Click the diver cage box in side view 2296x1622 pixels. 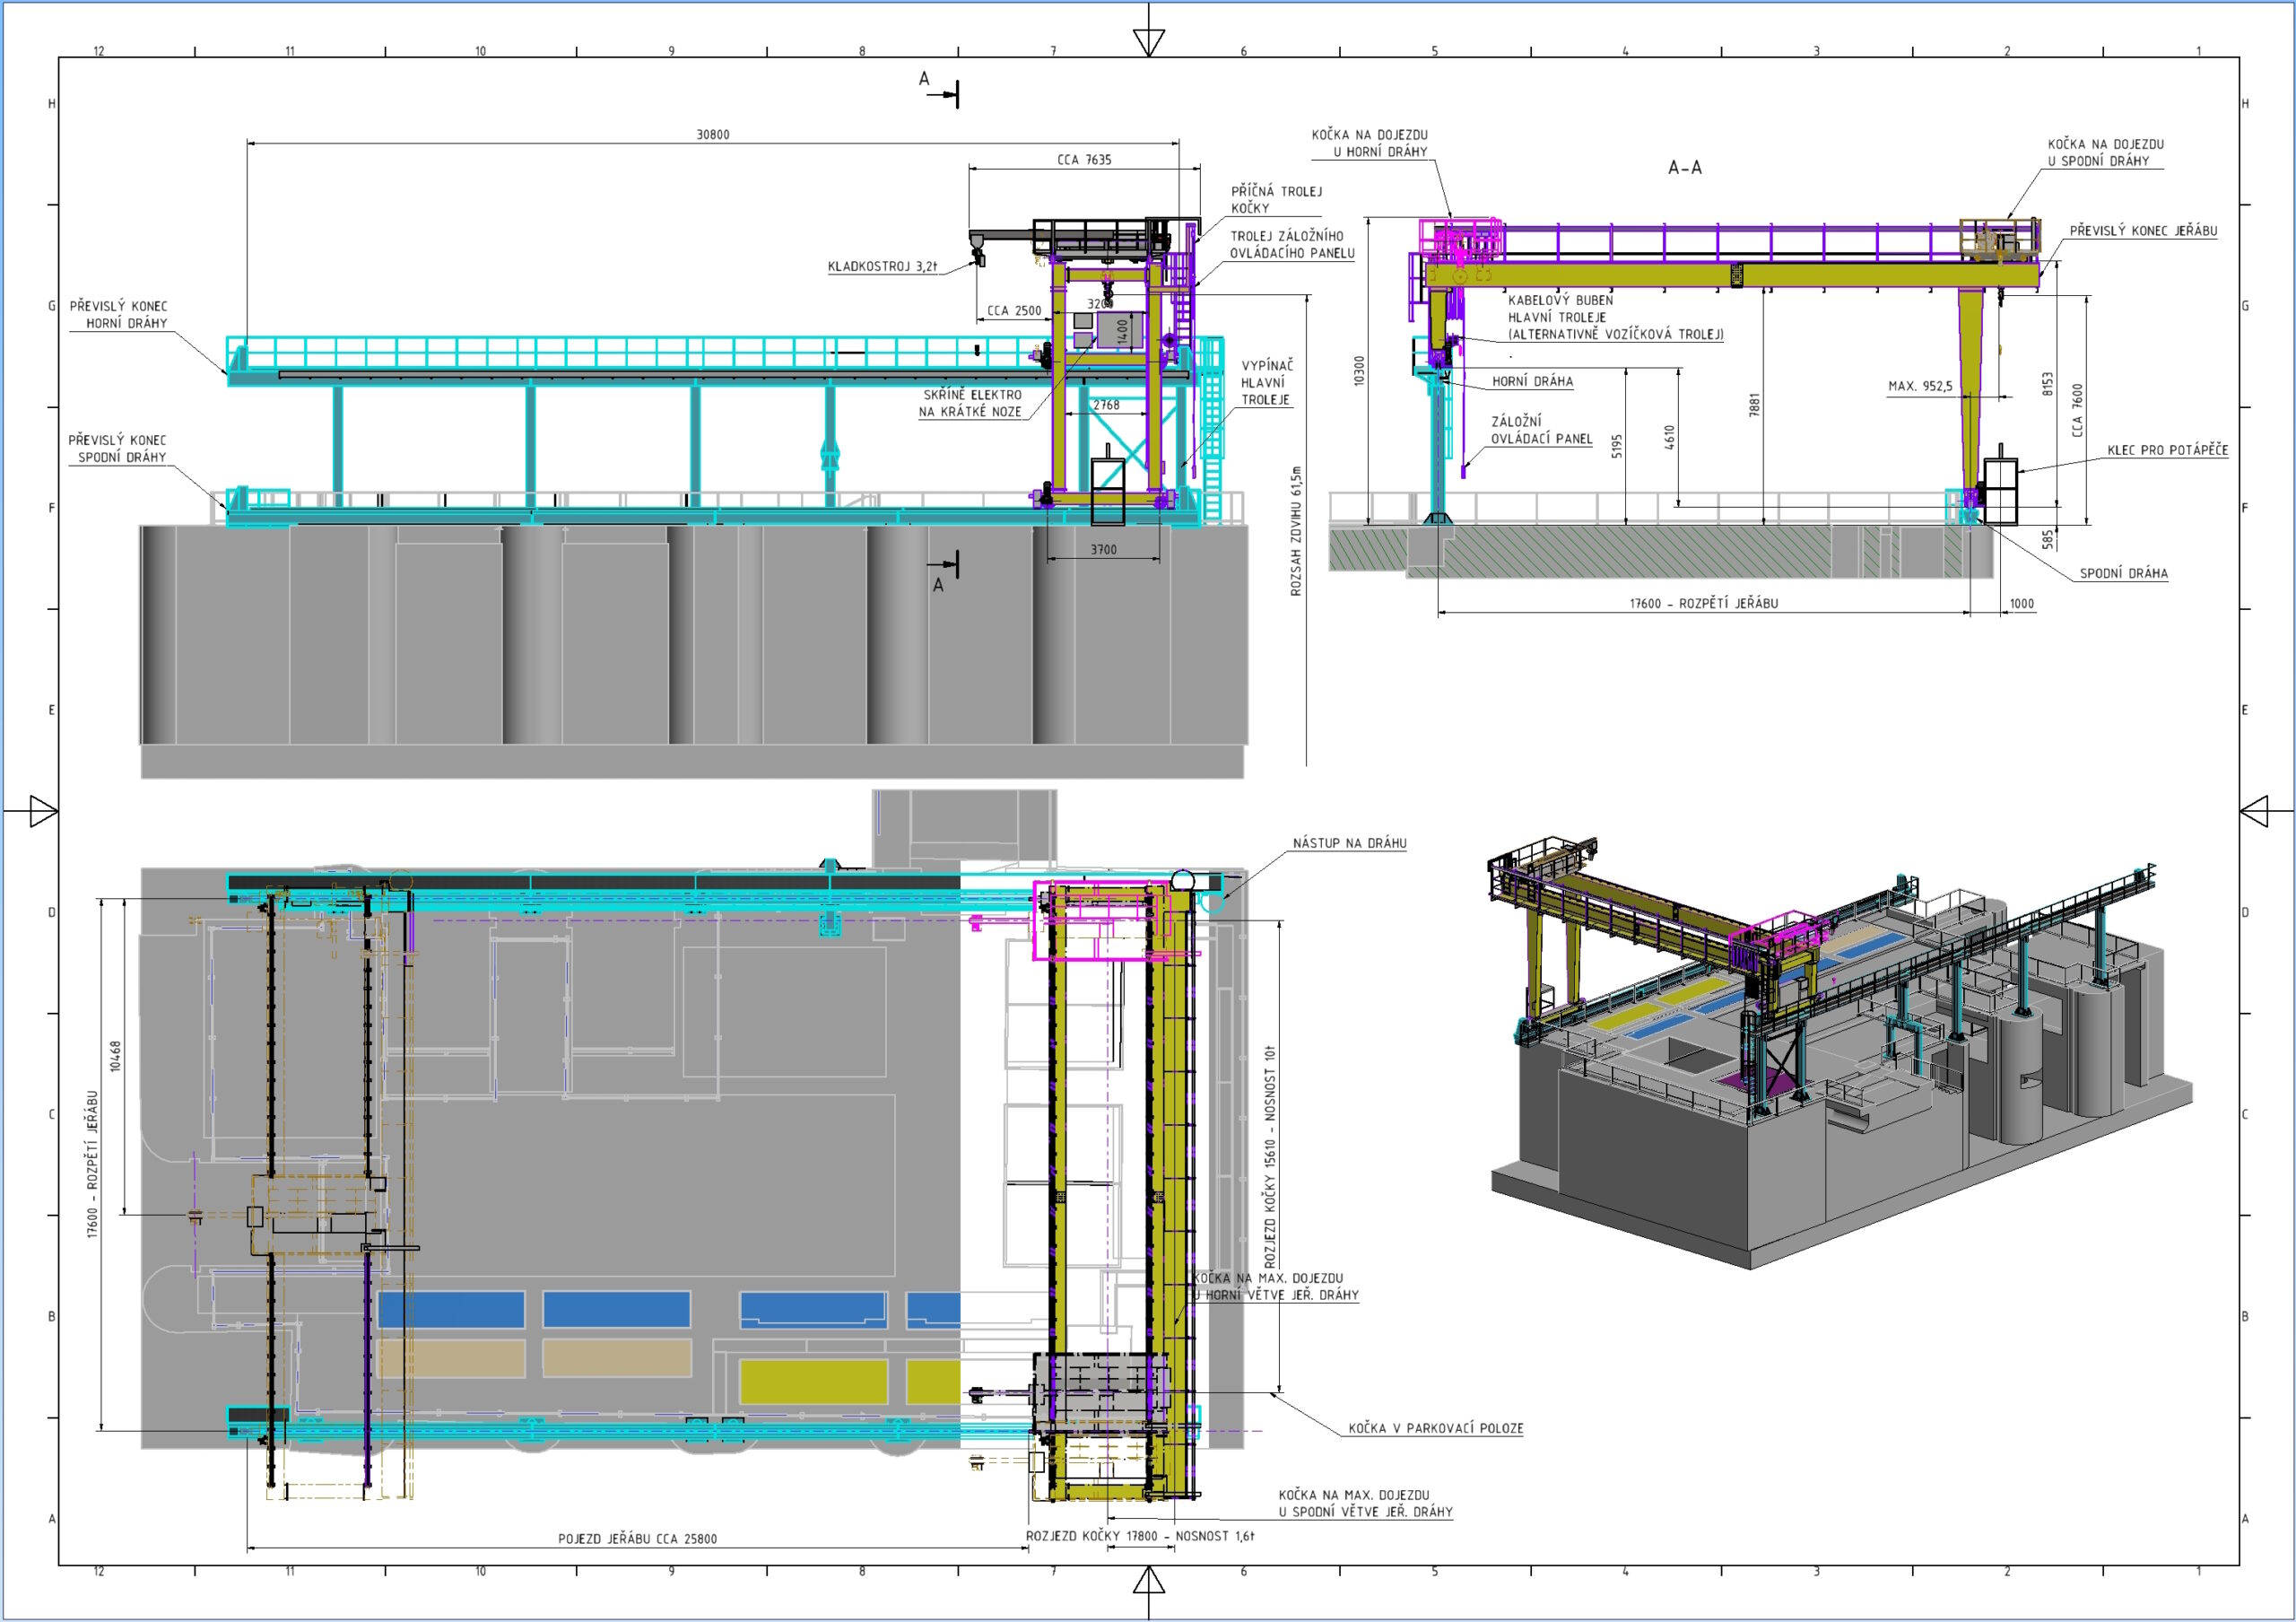click(x=1107, y=490)
